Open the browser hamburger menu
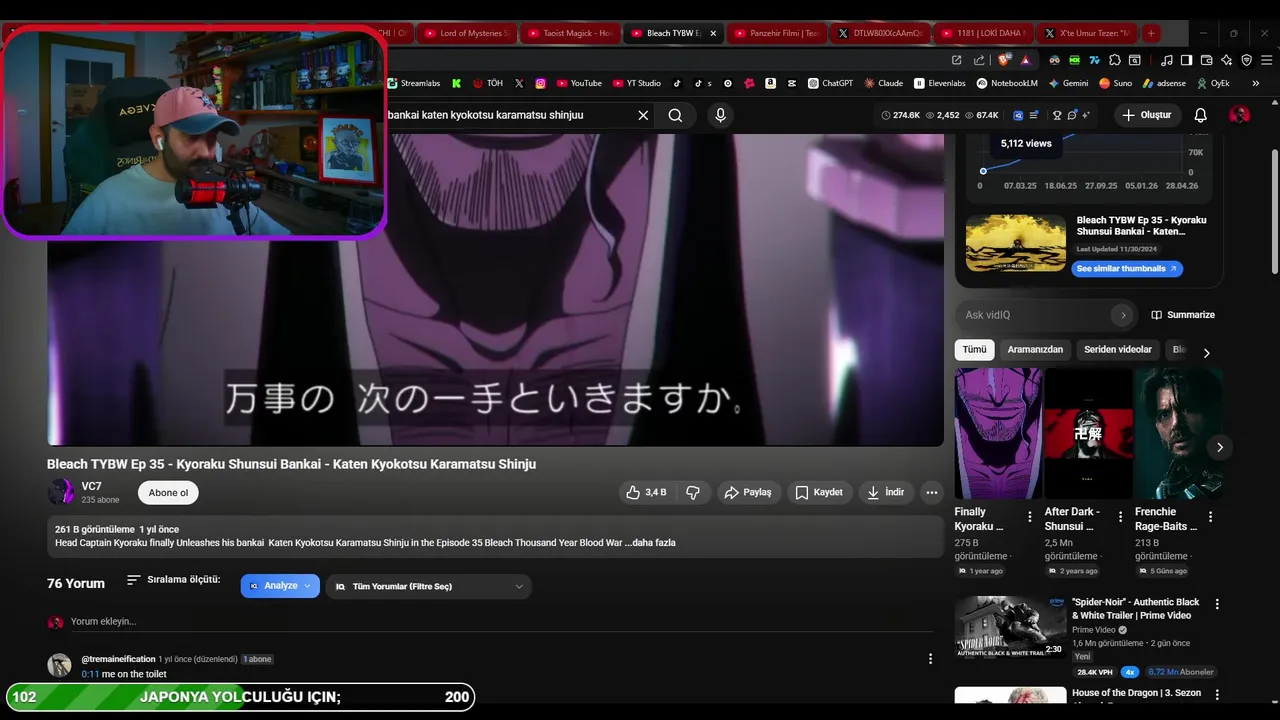1280x720 pixels. pyautogui.click(x=1265, y=60)
